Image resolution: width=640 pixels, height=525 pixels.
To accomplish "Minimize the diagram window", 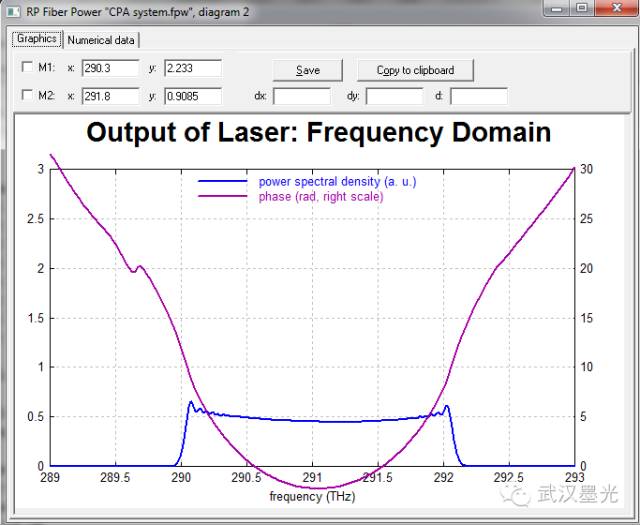I will click(557, 8).
